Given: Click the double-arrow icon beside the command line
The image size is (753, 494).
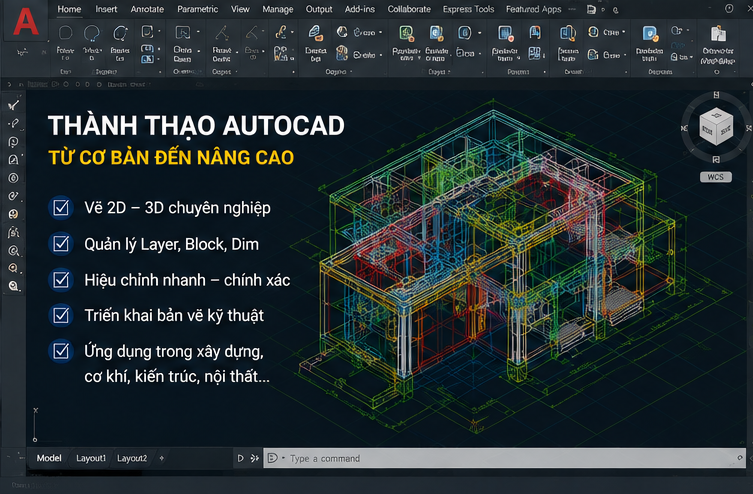Looking at the screenshot, I should click(255, 458).
